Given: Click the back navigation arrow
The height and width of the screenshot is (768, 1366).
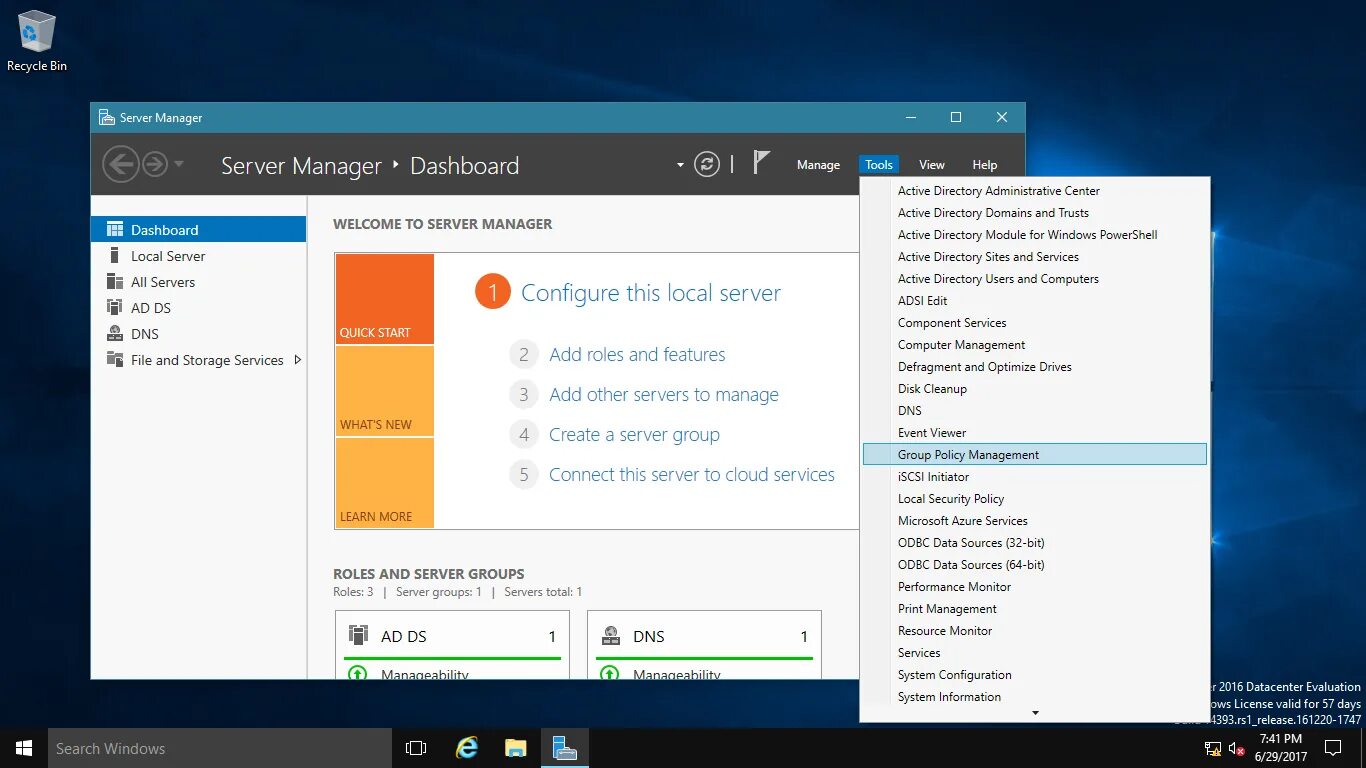Looking at the screenshot, I should (x=121, y=163).
